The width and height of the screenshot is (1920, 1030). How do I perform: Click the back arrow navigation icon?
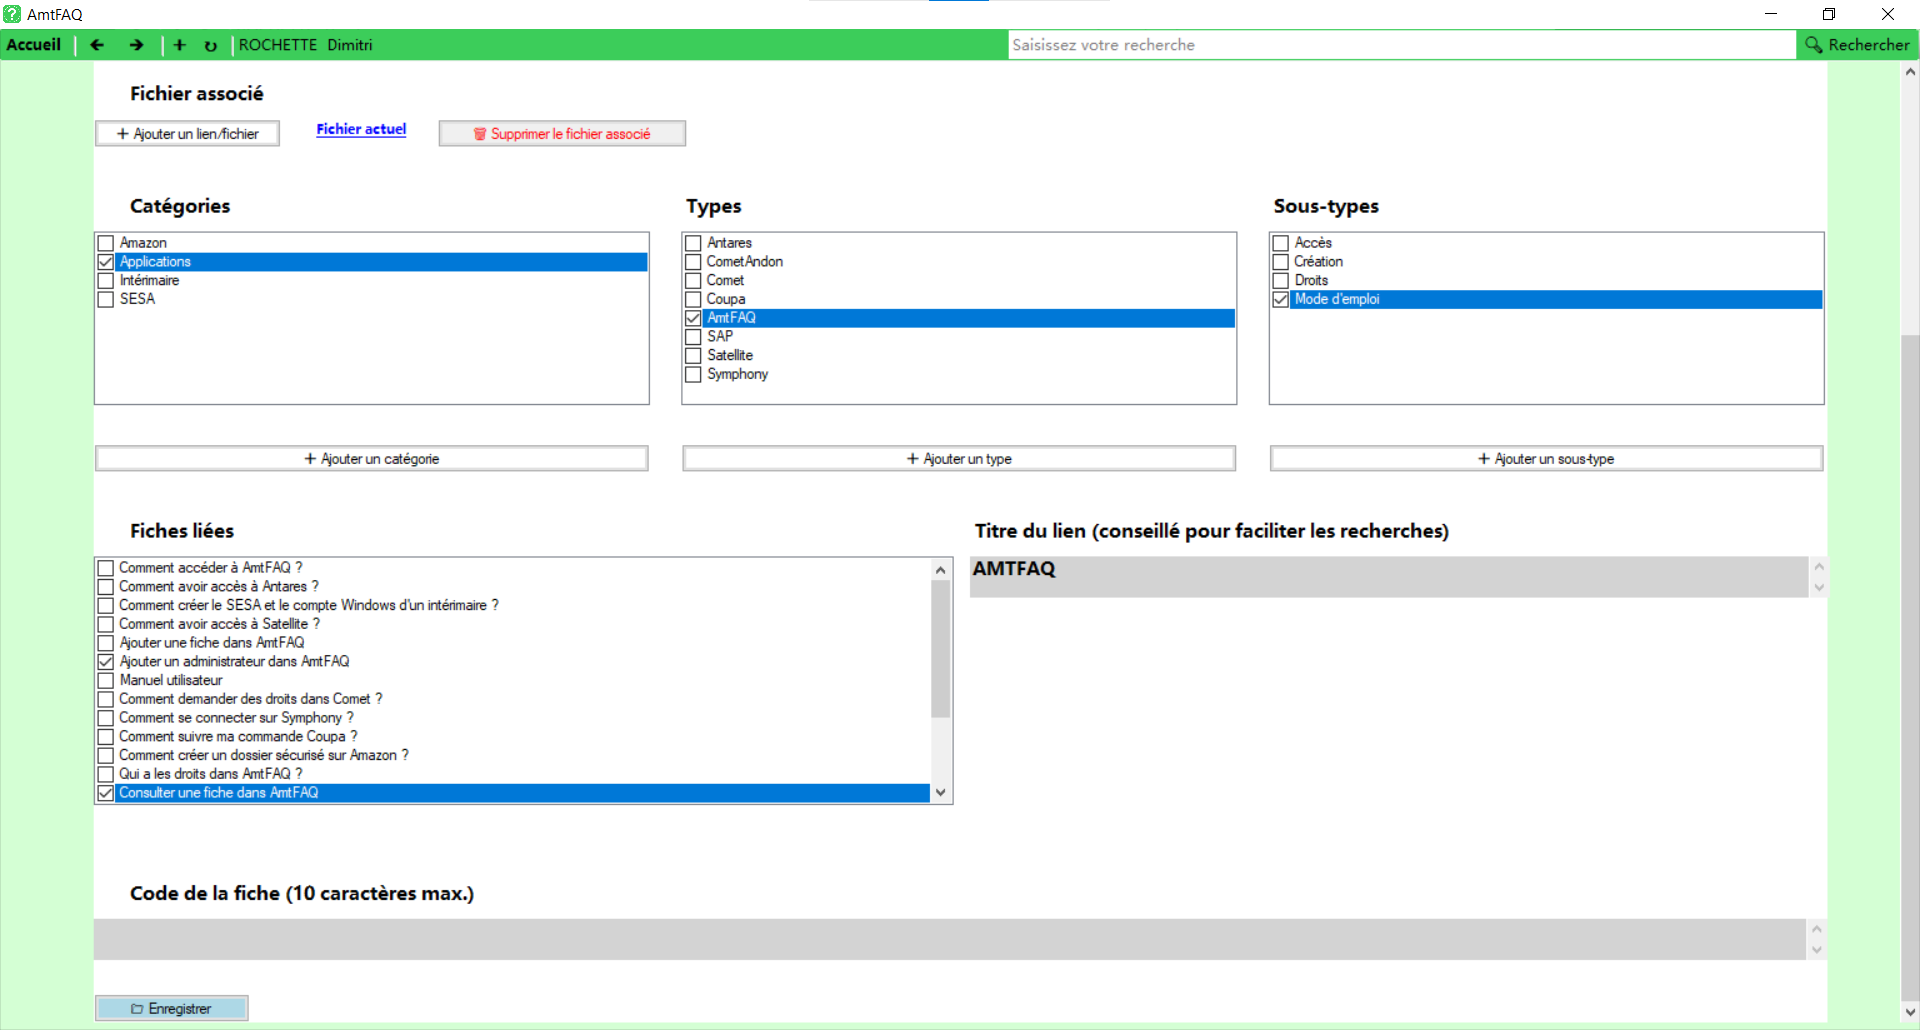(x=97, y=45)
